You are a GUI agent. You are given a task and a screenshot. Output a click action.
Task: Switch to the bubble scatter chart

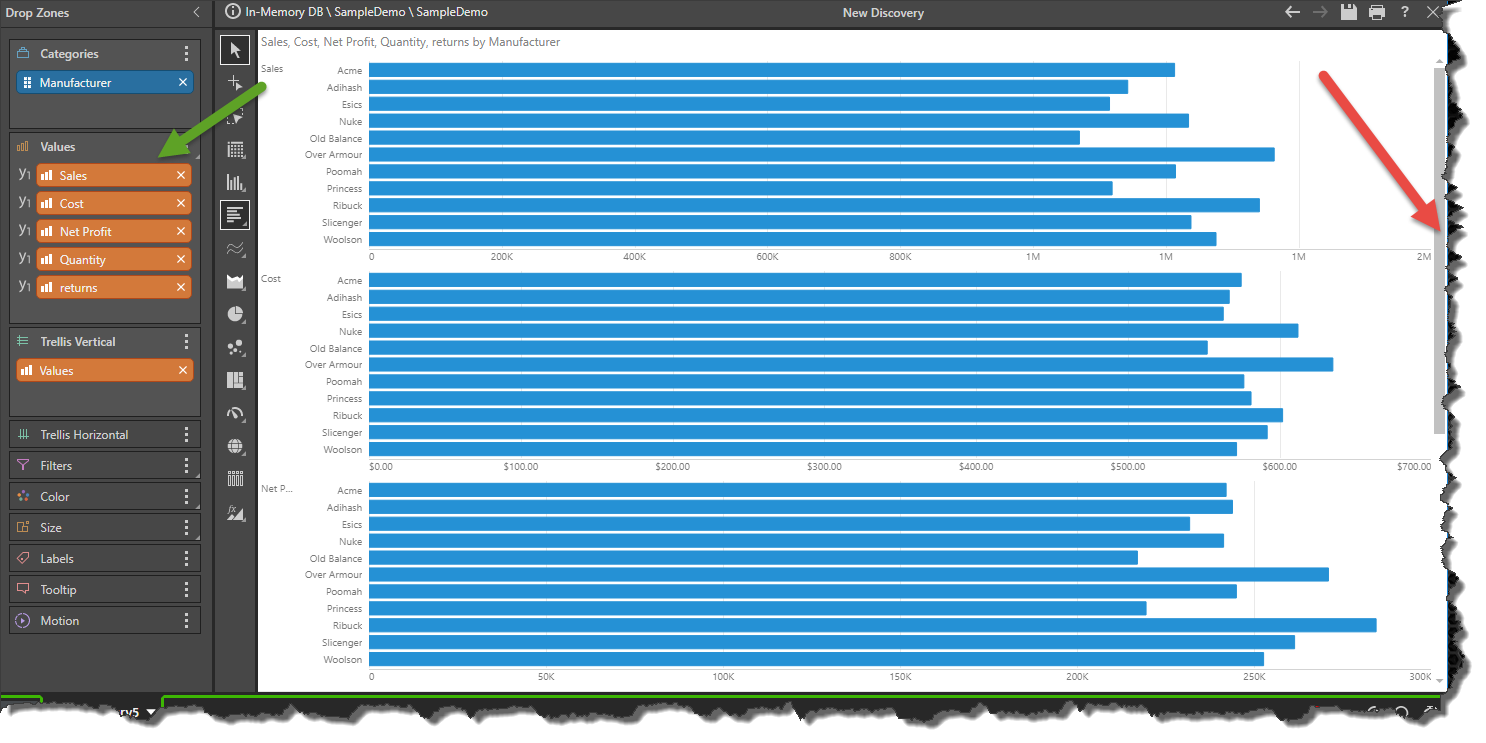point(235,347)
